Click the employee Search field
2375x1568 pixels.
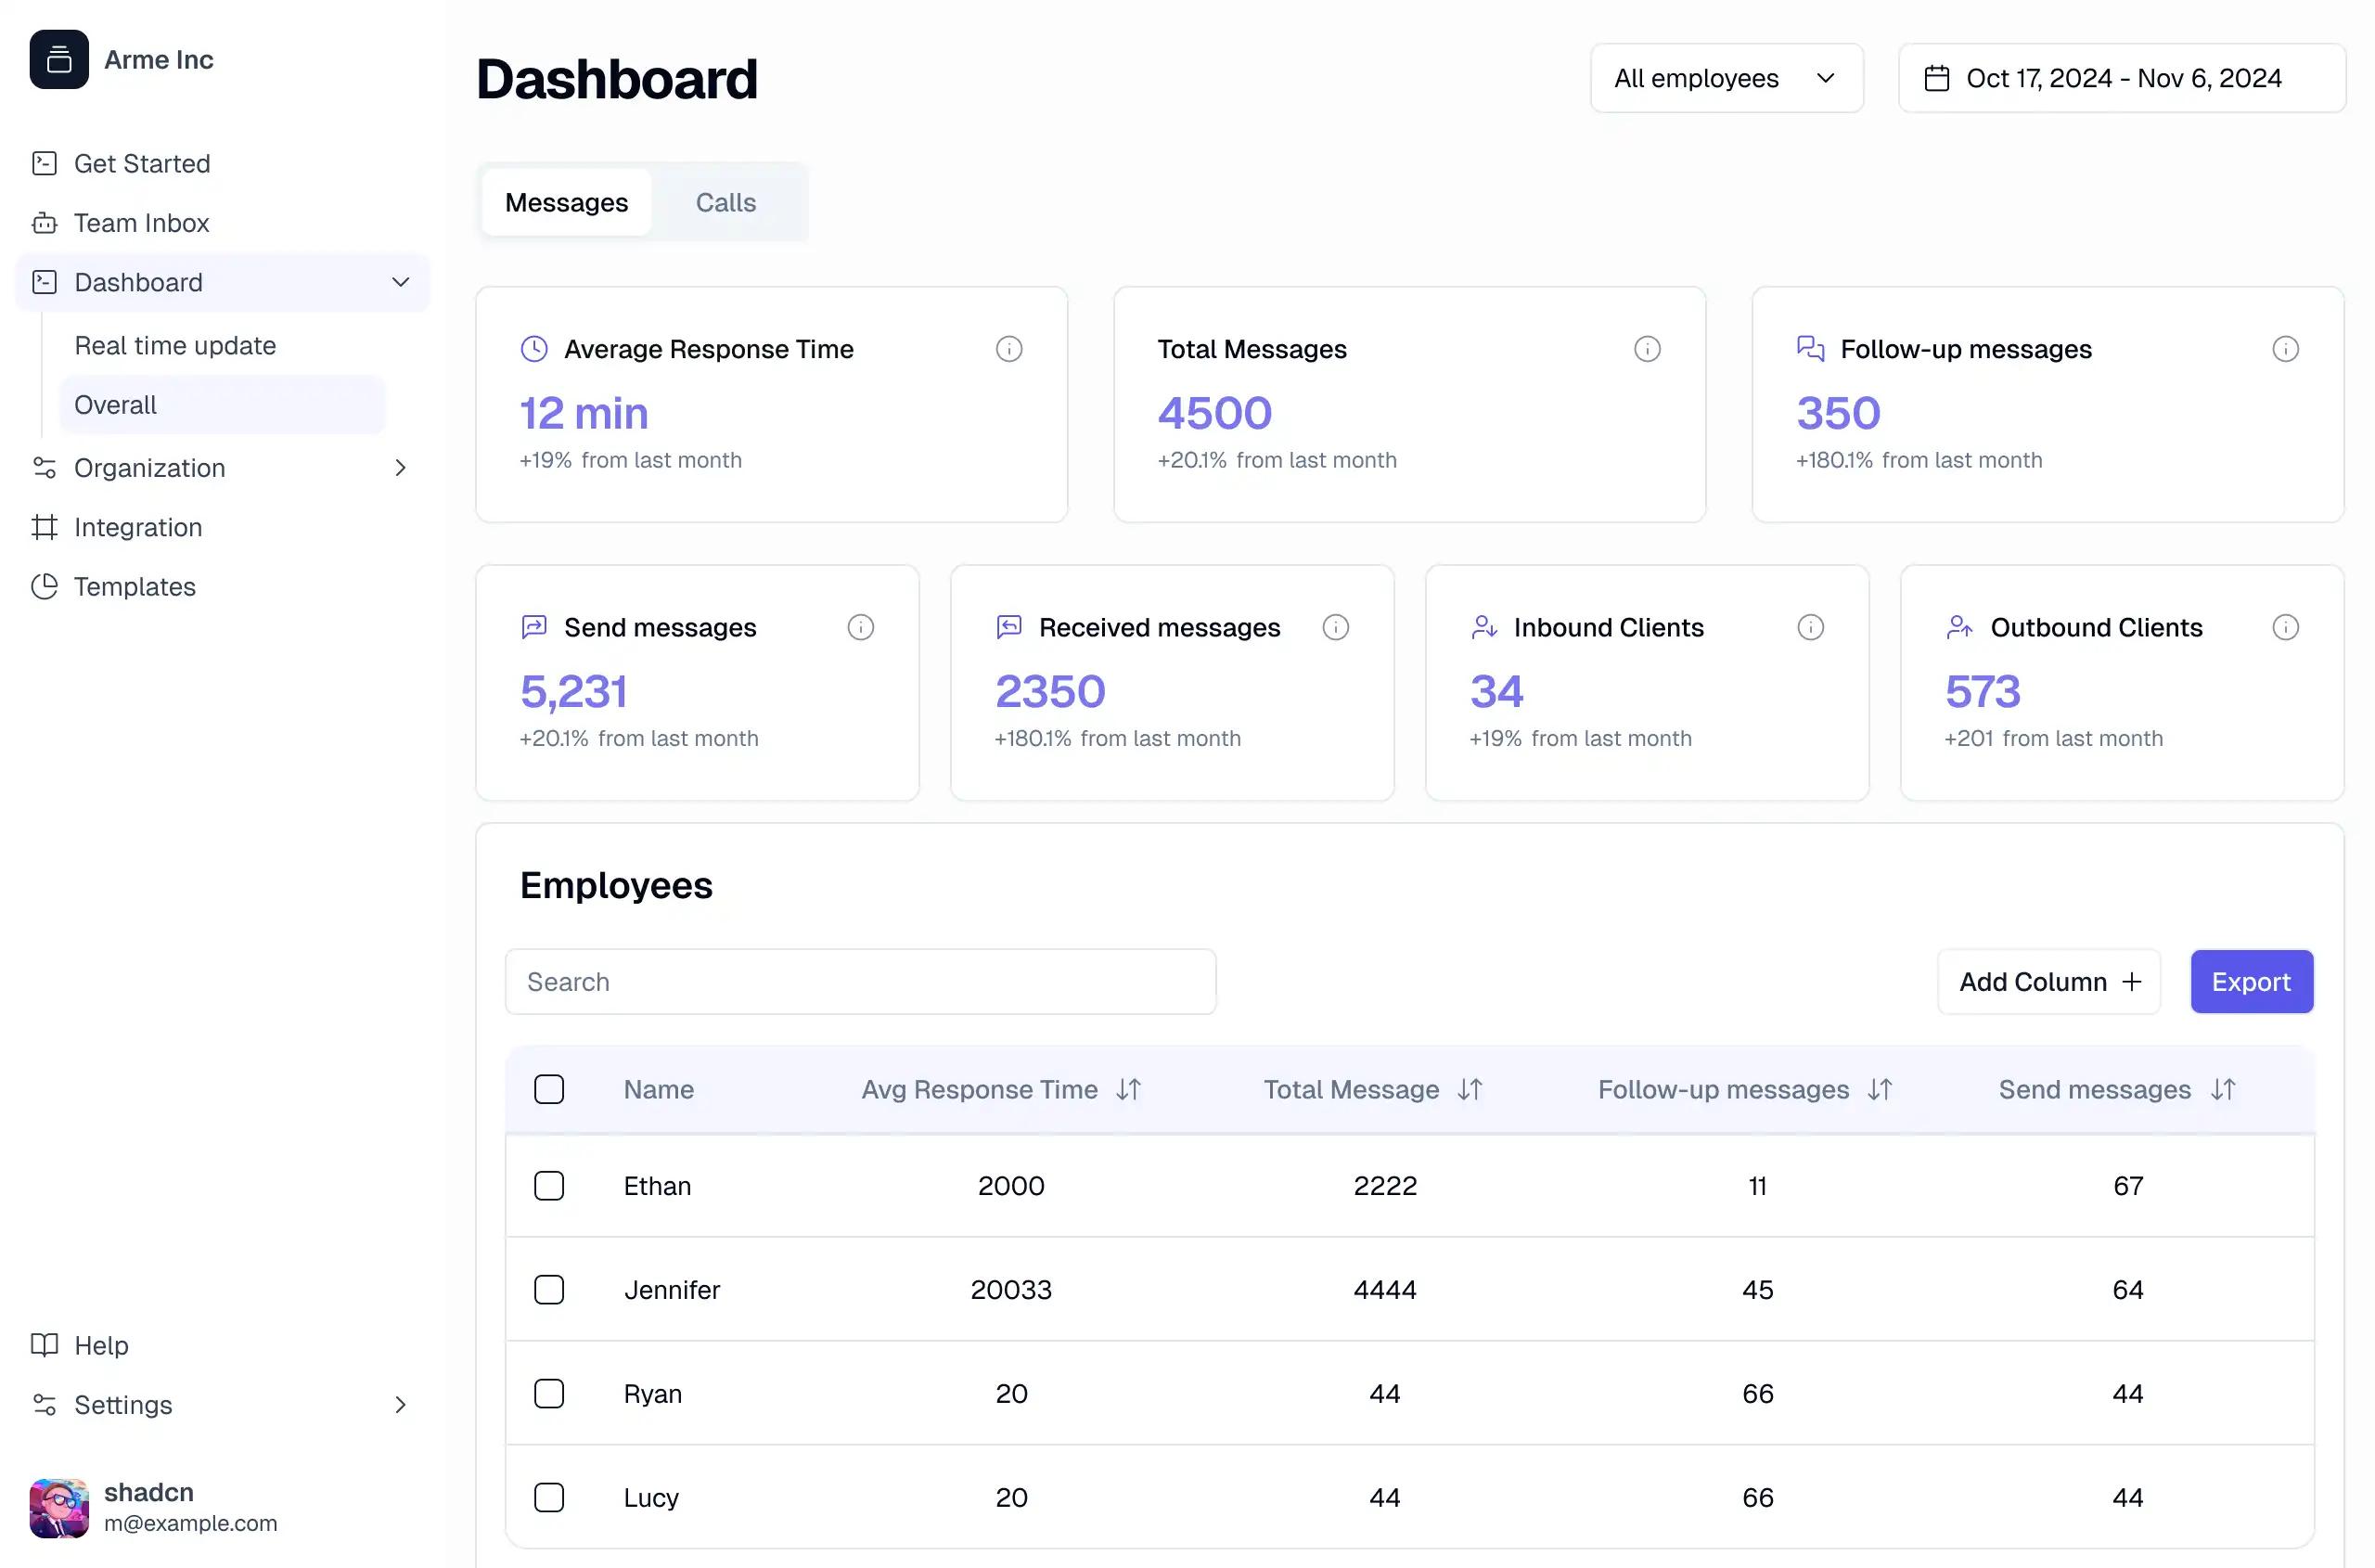click(860, 982)
